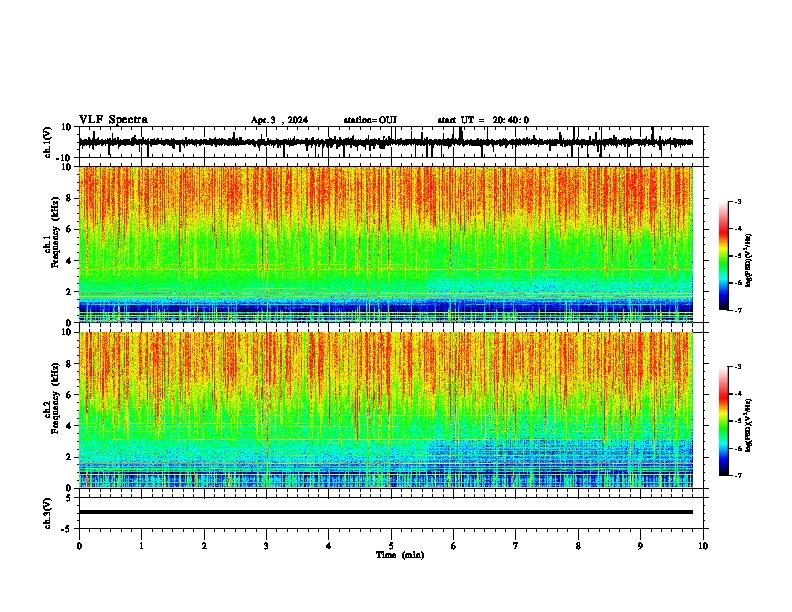Click the "4" kHz tick on ch.1 frequency axis
This screenshot has height=612, width=792.
tap(69, 261)
